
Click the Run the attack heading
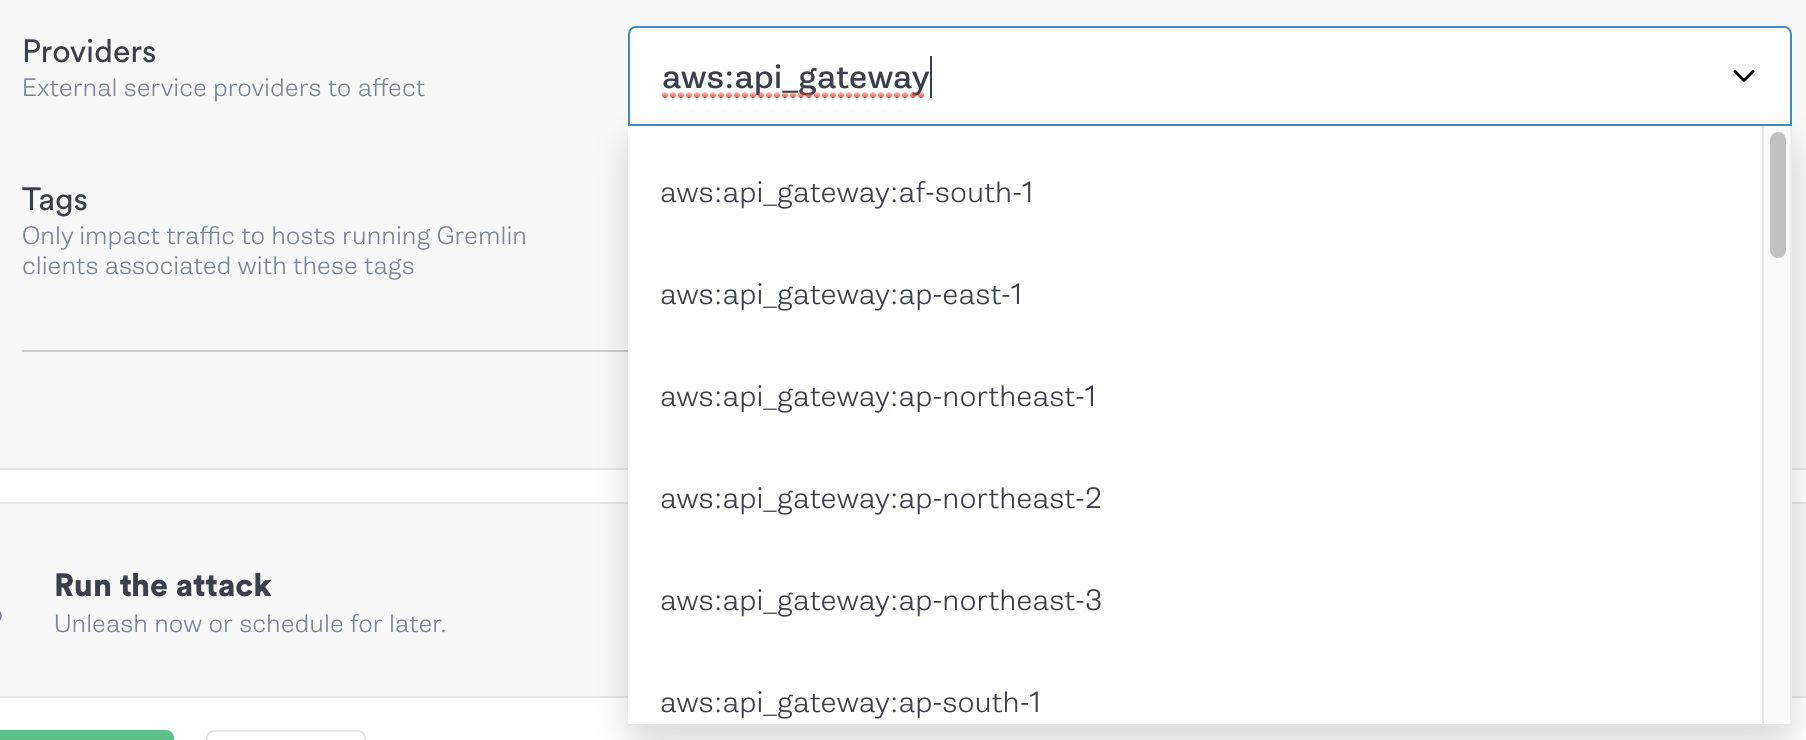coord(162,584)
